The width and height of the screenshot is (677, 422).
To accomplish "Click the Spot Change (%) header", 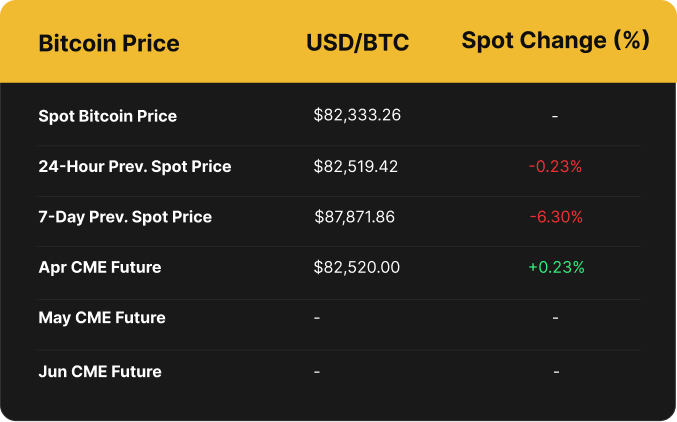I will (555, 41).
